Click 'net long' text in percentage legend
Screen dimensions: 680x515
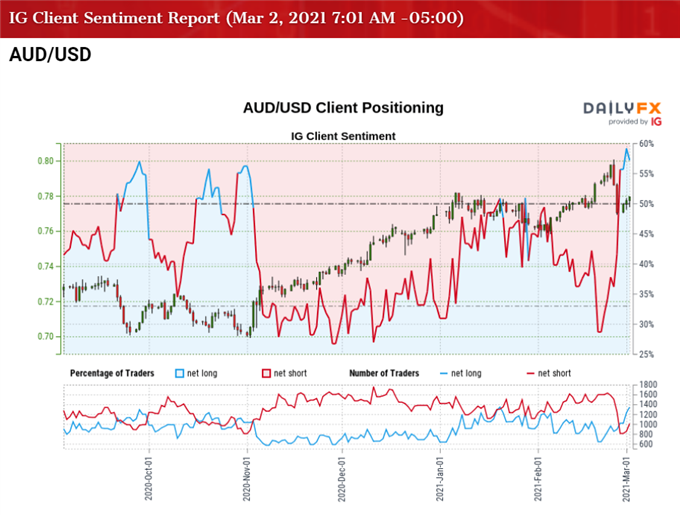202,373
